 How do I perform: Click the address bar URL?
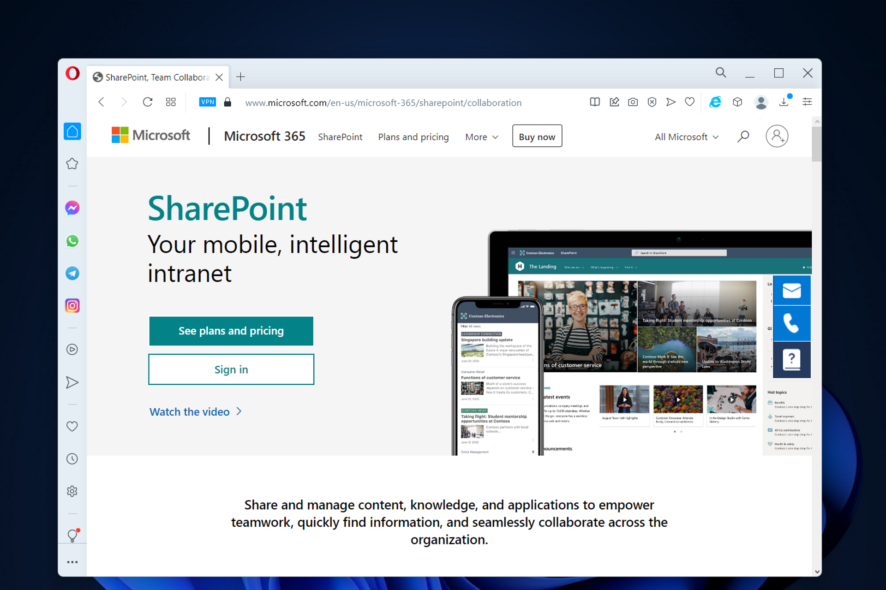click(383, 103)
